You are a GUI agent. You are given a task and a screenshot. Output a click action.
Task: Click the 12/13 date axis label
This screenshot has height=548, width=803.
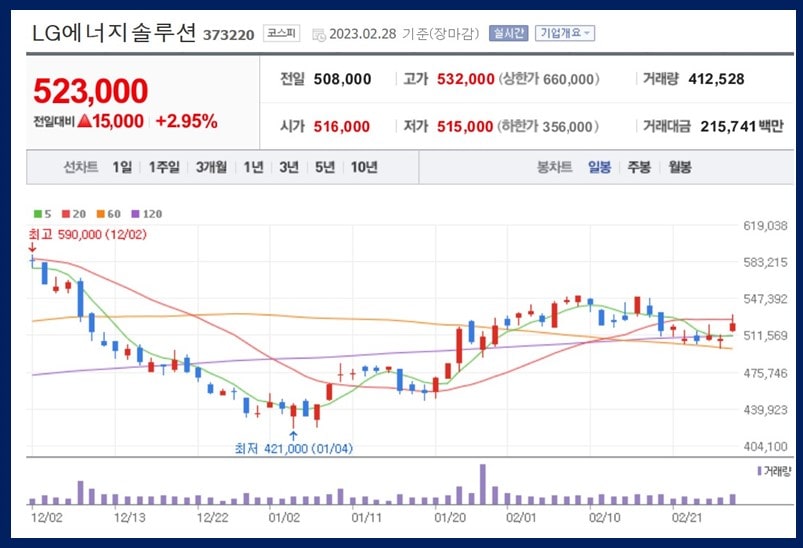click(x=129, y=518)
